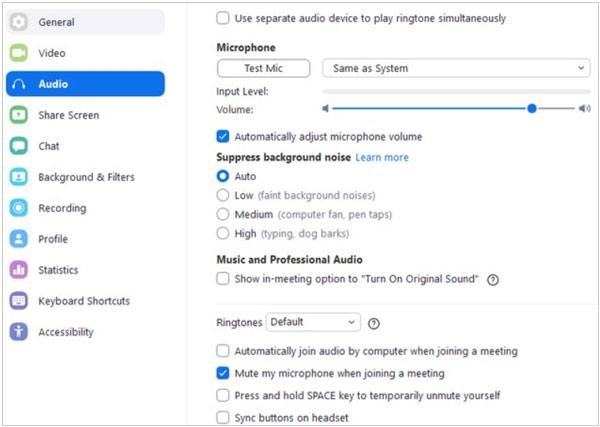Open Recording settings tab
Image resolution: width=600 pixels, height=427 pixels.
85,208
